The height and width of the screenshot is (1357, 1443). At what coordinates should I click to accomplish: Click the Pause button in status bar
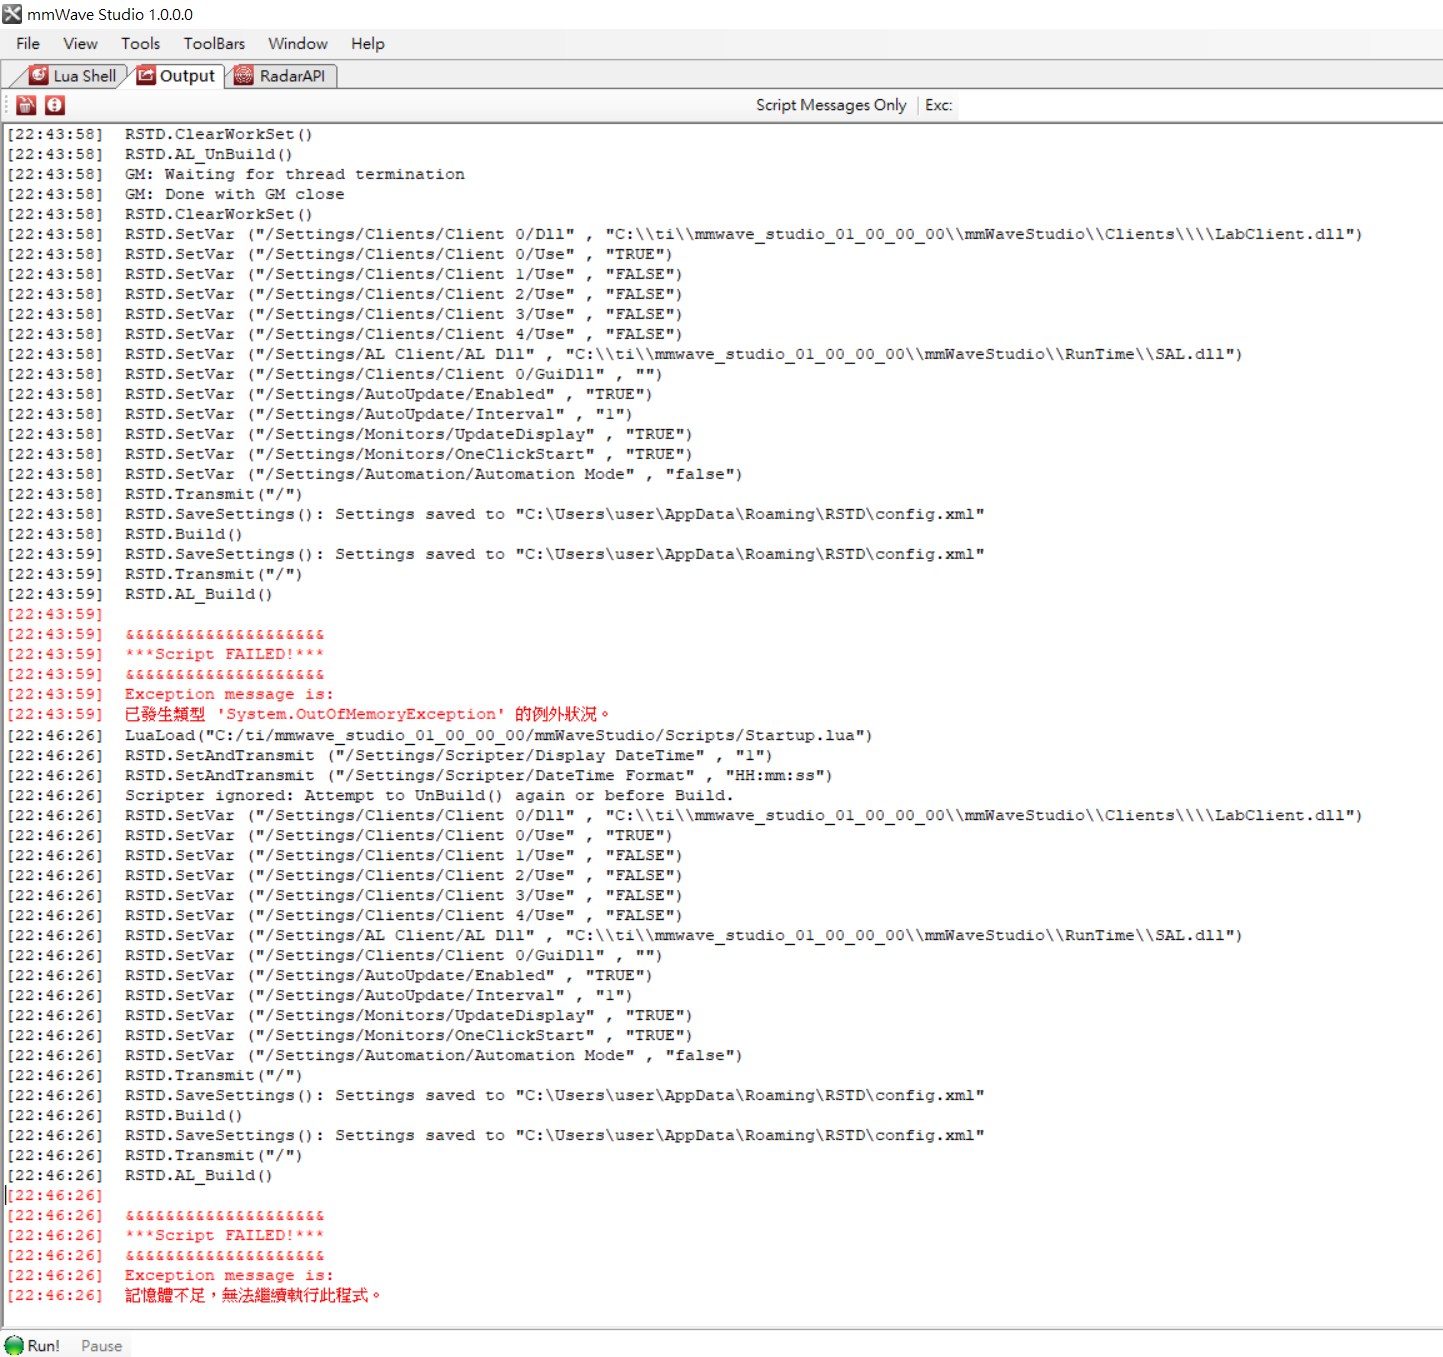tap(102, 1346)
